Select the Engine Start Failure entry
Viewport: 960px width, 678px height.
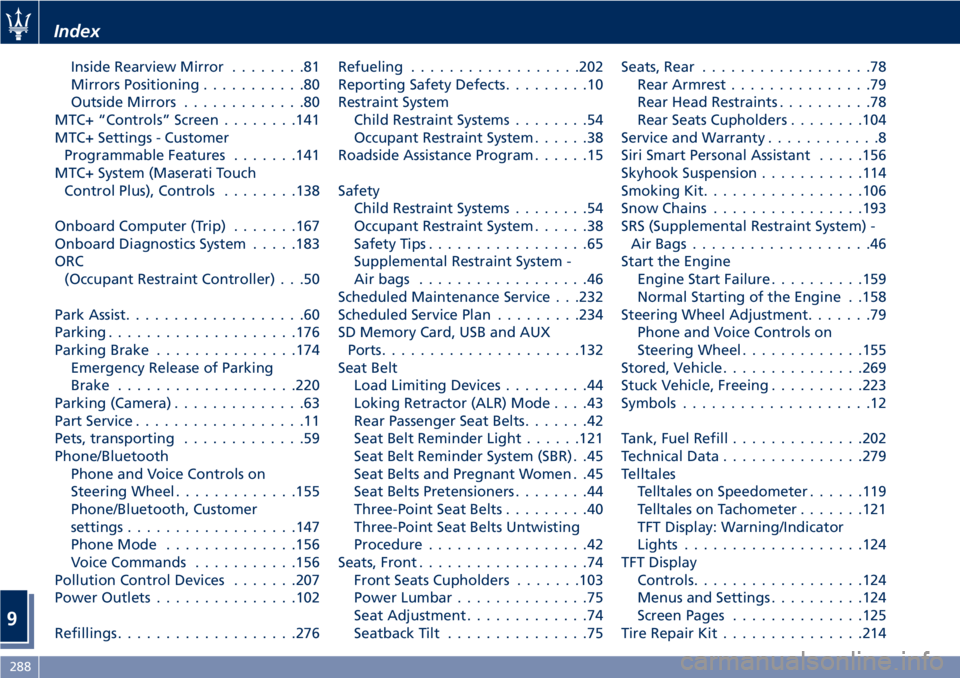tap(762, 279)
